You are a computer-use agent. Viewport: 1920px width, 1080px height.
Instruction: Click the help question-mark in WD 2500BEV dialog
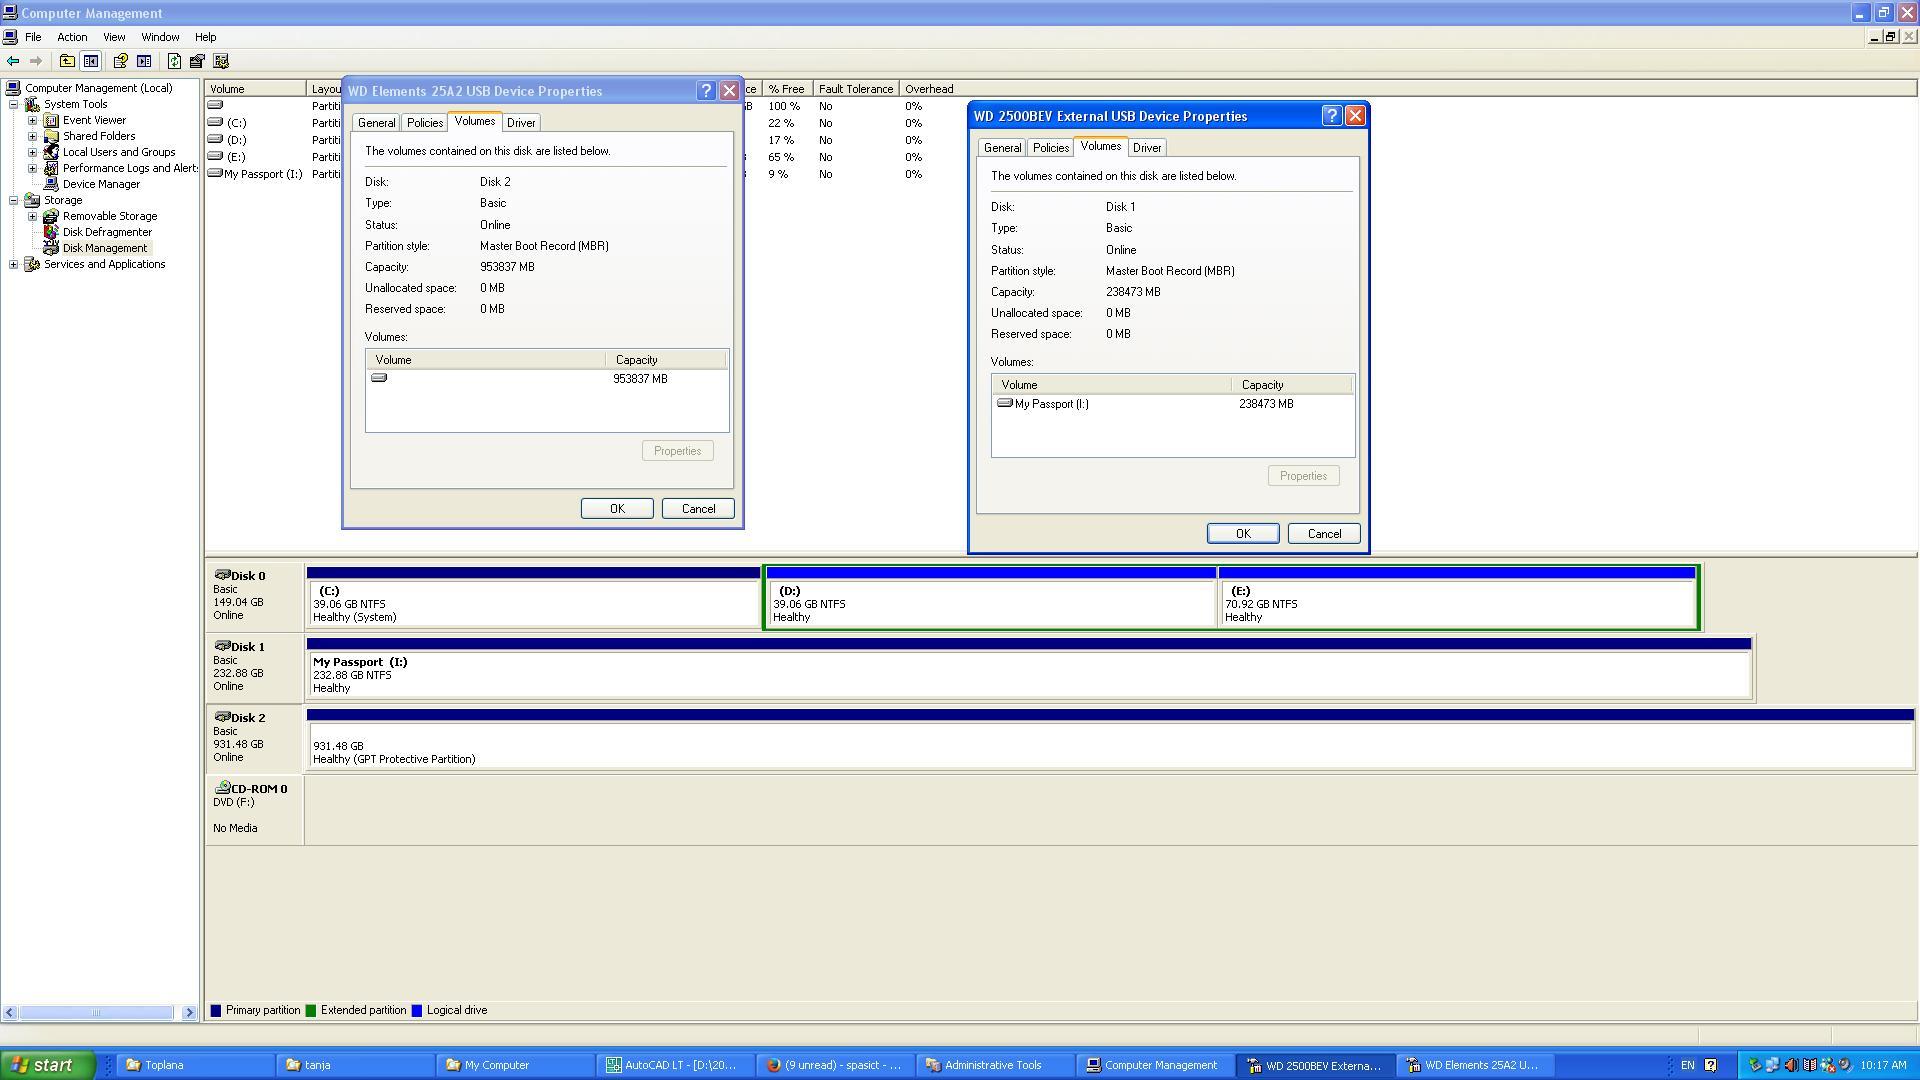click(1332, 116)
